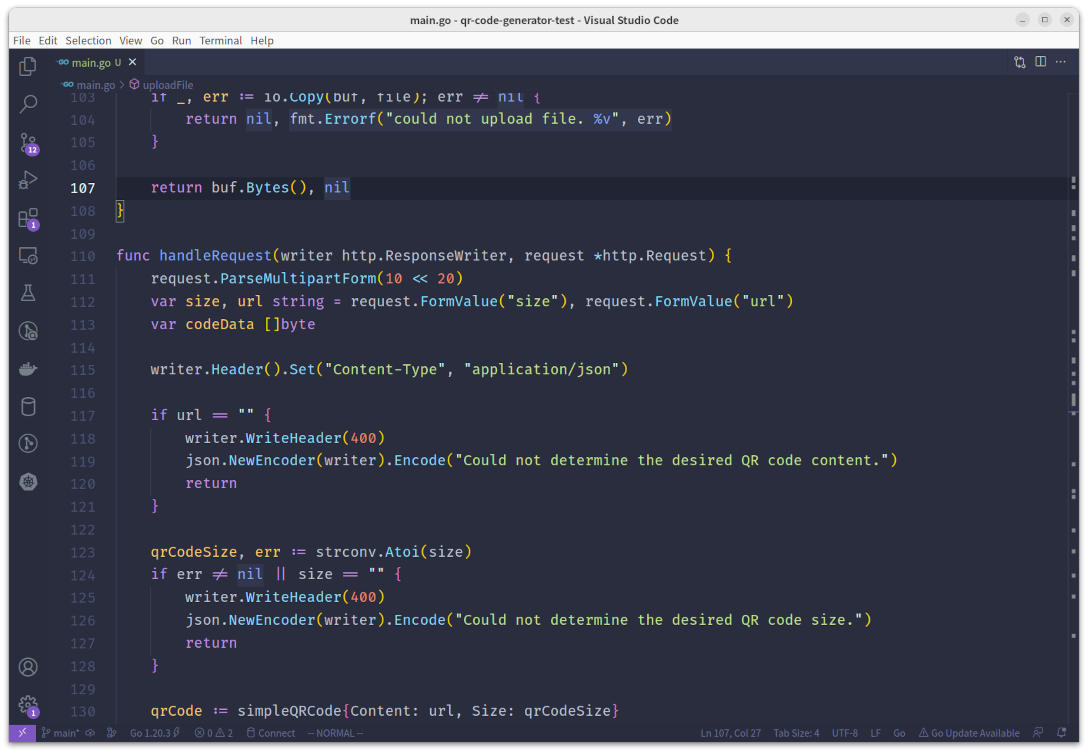Split the editor to the right
The width and height of the screenshot is (1088, 753).
pos(1041,62)
